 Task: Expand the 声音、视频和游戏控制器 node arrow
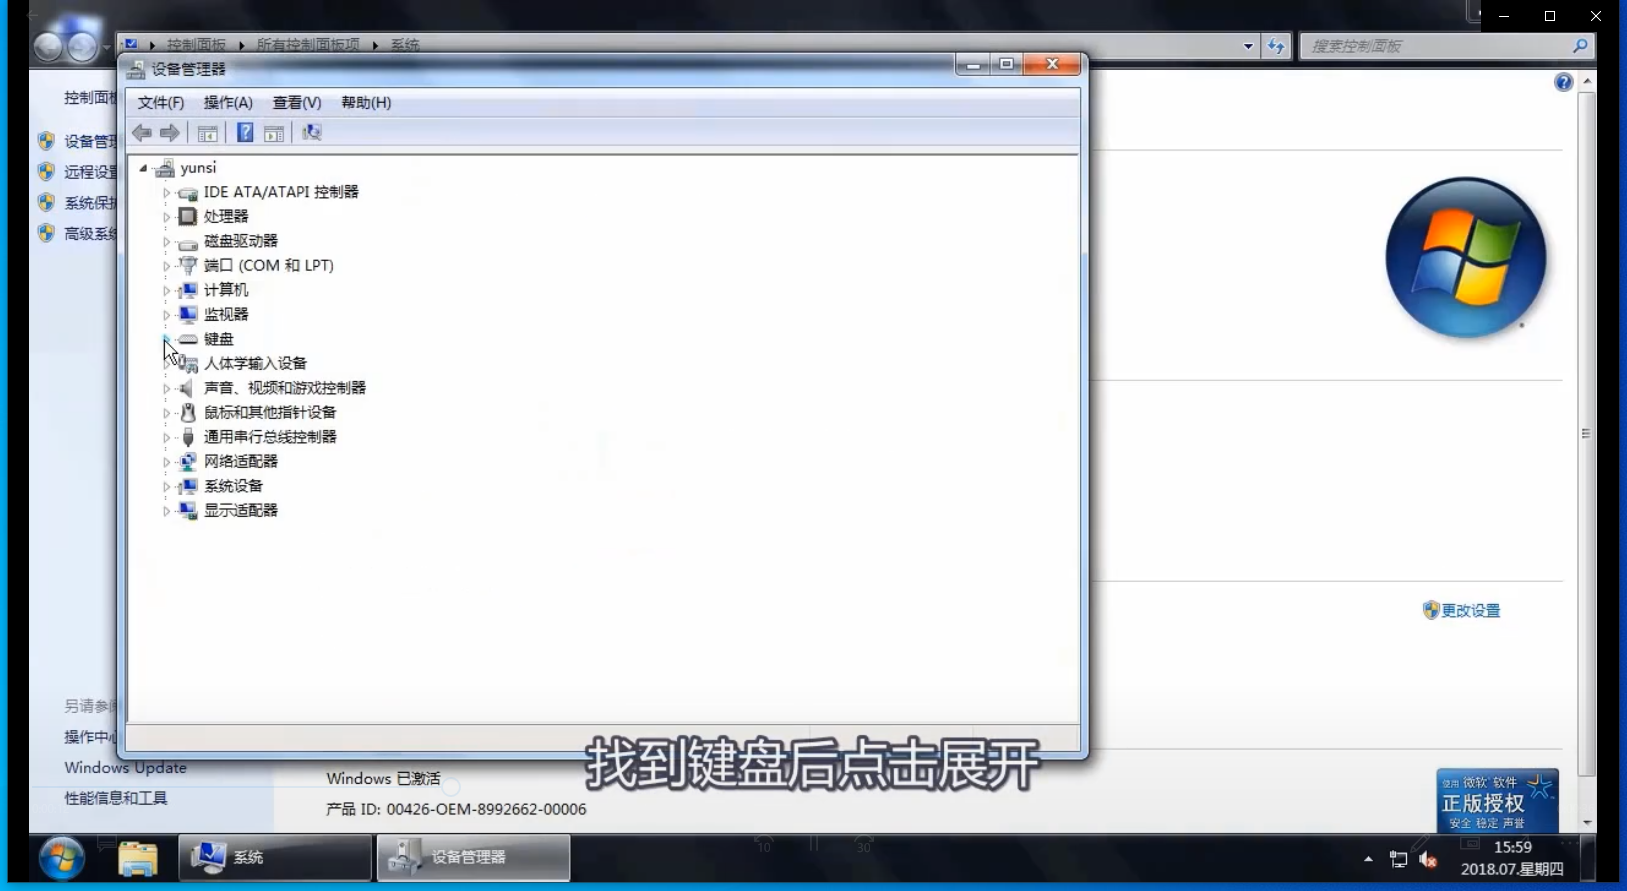[166, 388]
